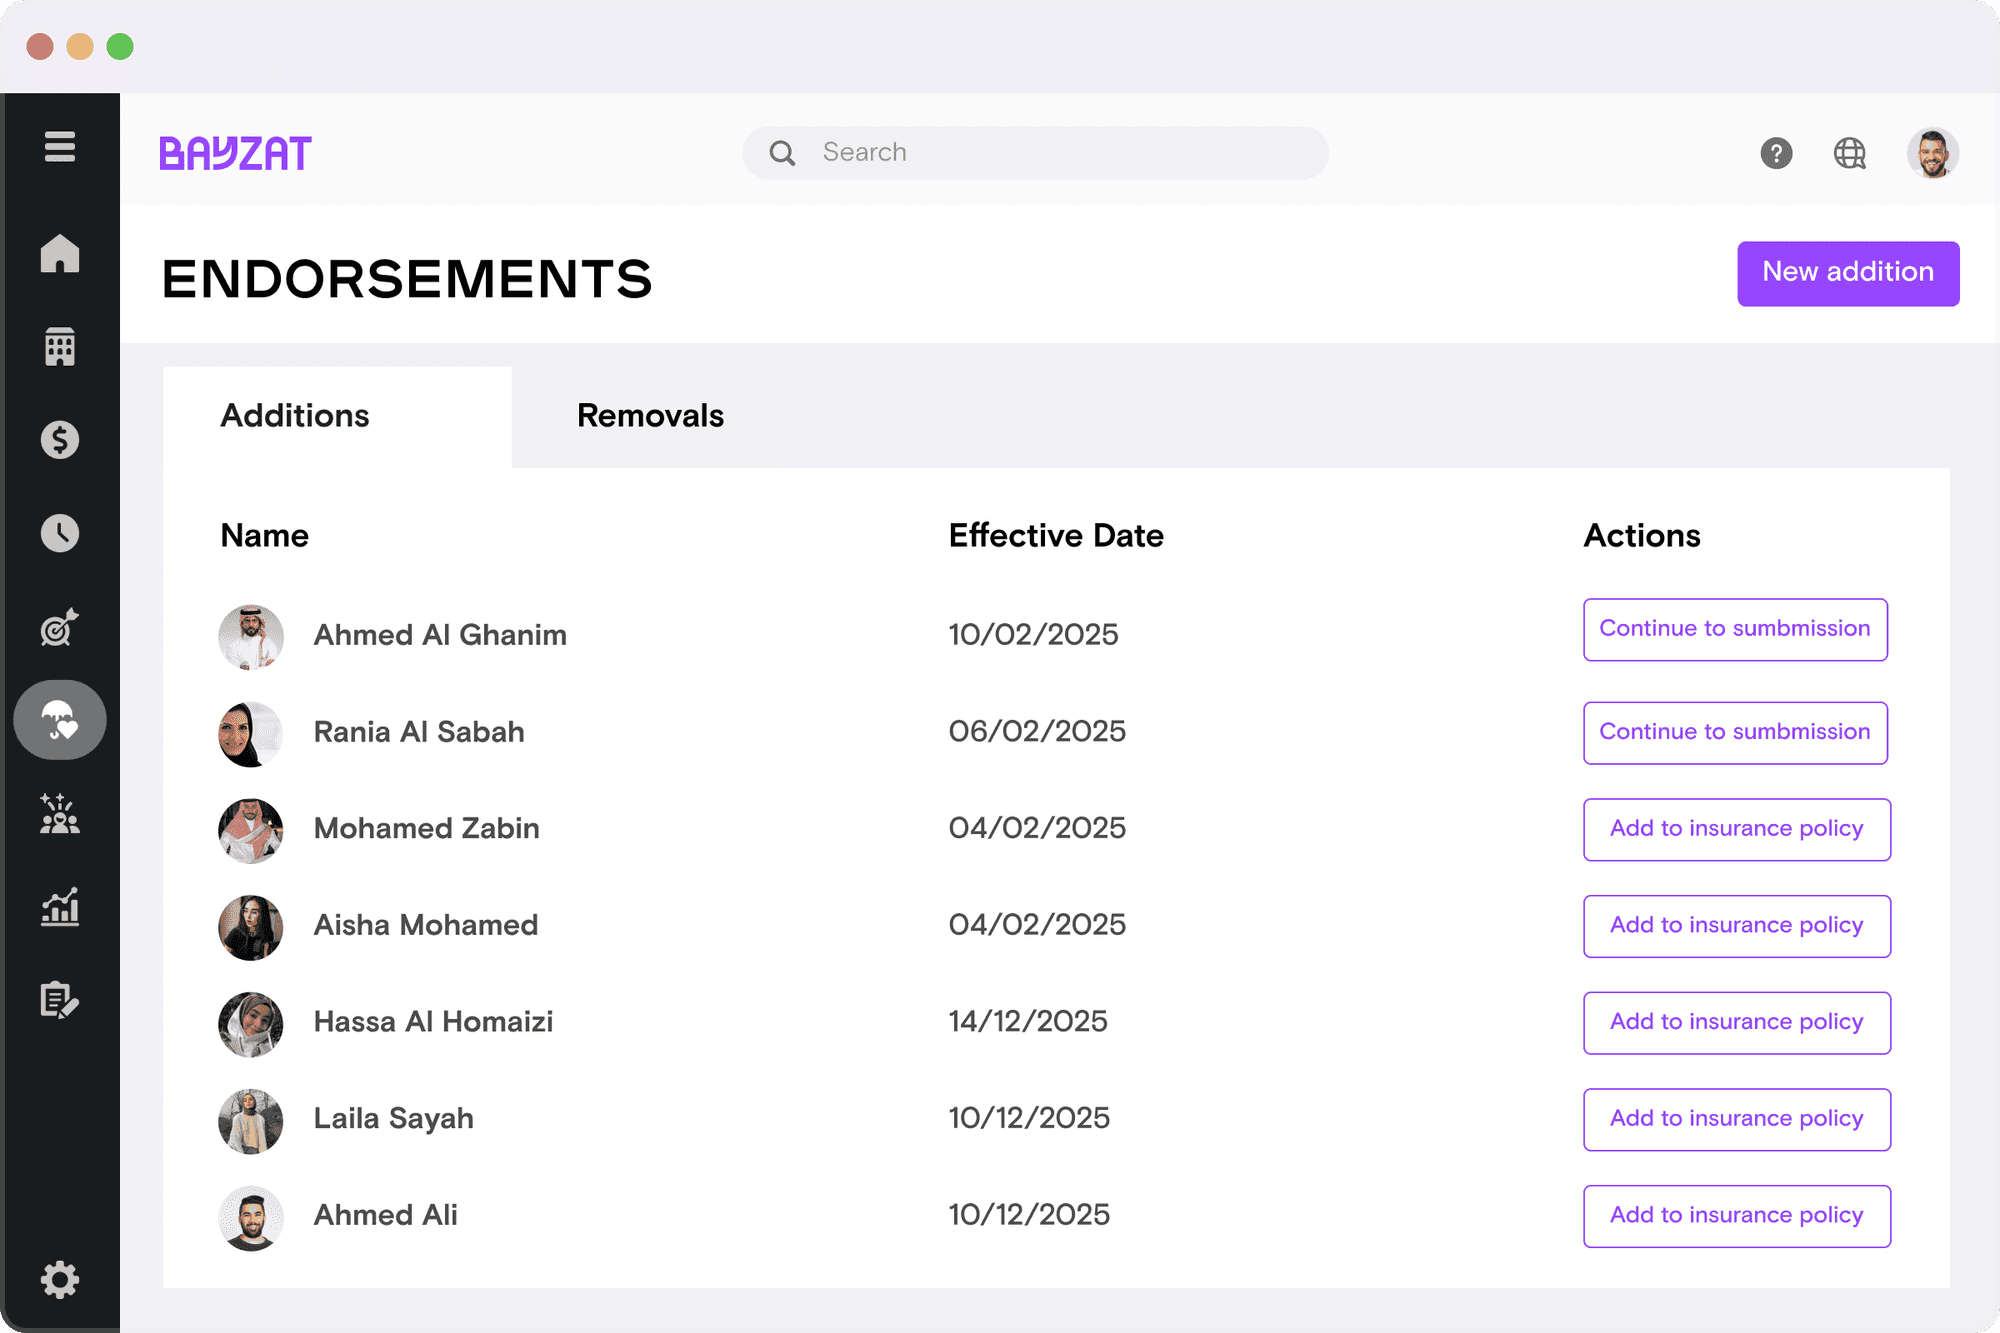
Task: Select the Company building icon
Action: pos(60,347)
